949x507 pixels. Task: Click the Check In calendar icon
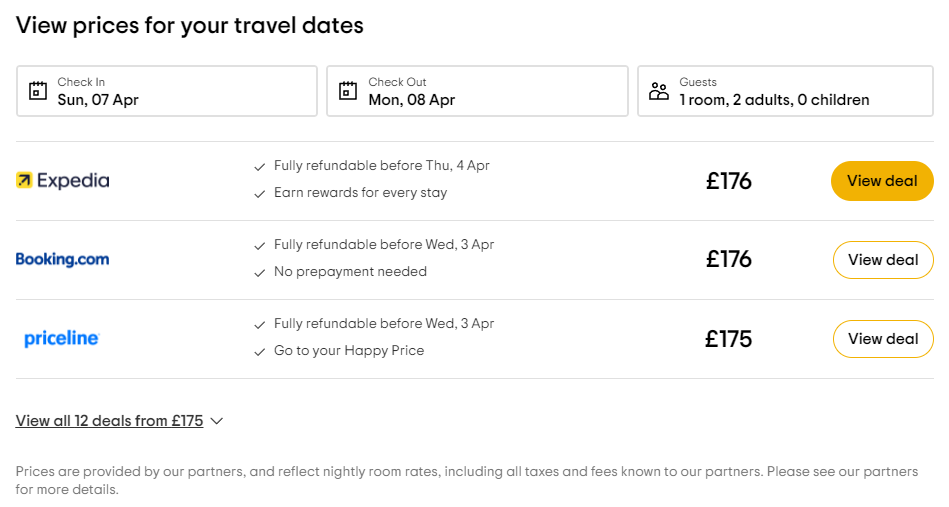coord(38,91)
